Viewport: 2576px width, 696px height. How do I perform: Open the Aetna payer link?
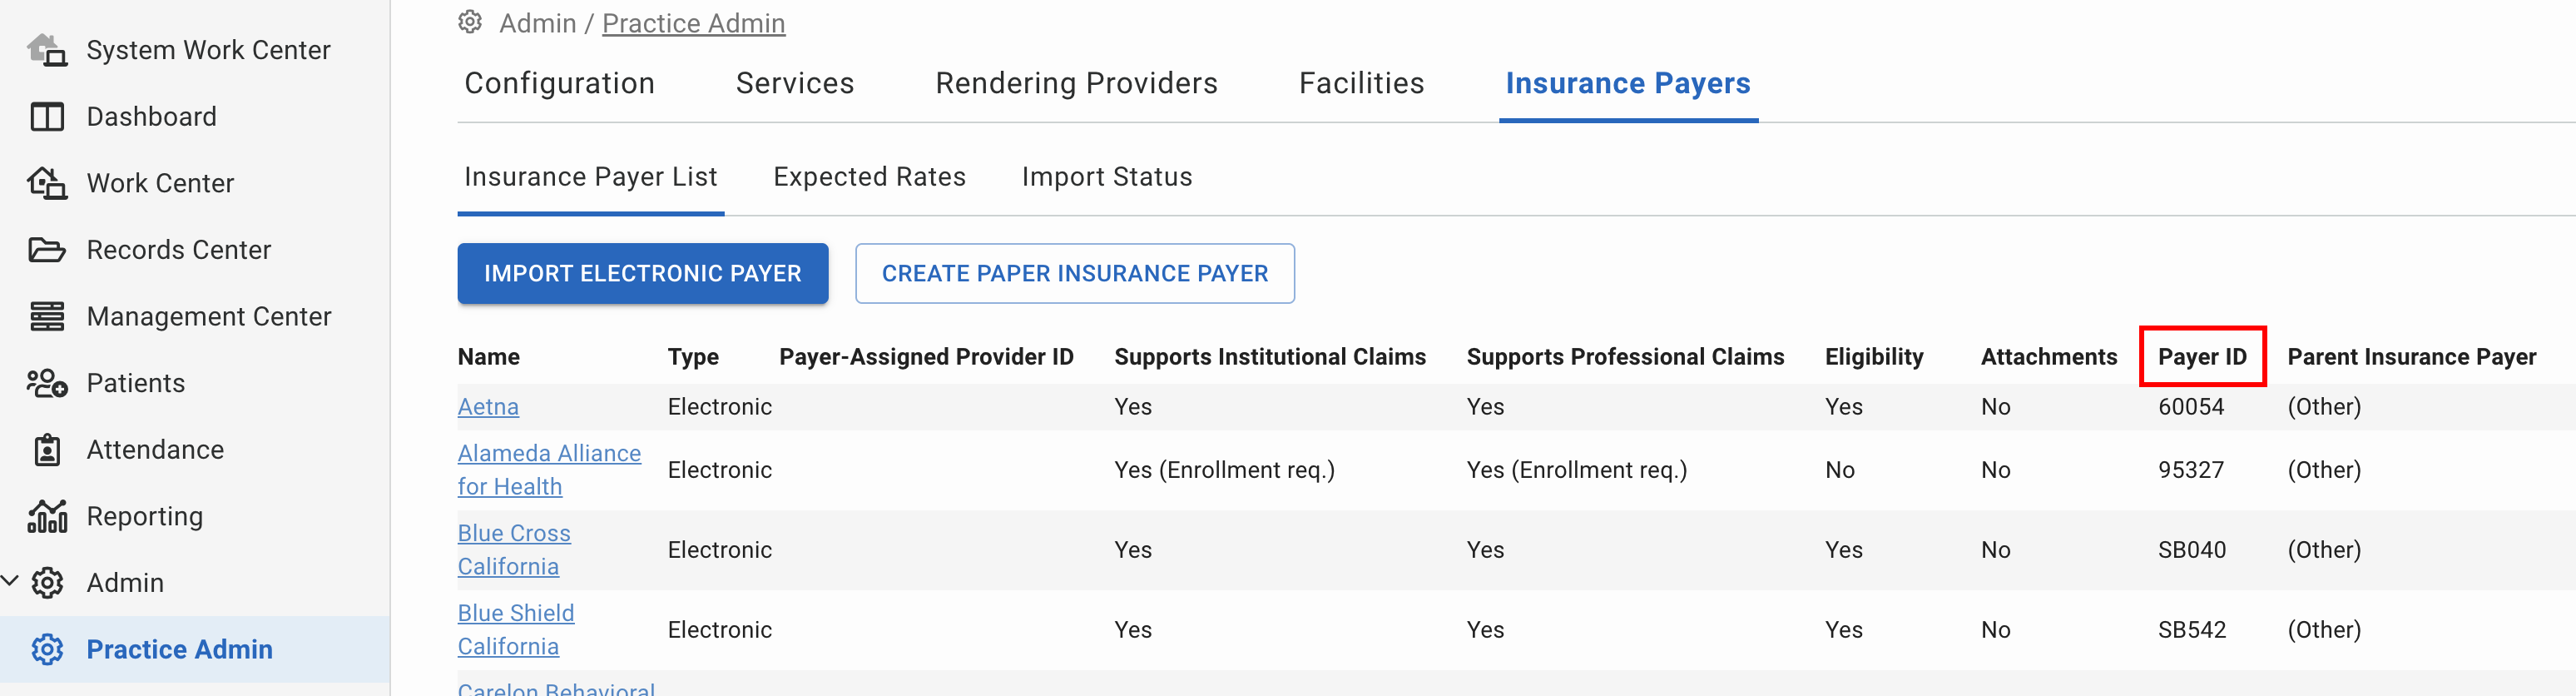pyautogui.click(x=488, y=407)
